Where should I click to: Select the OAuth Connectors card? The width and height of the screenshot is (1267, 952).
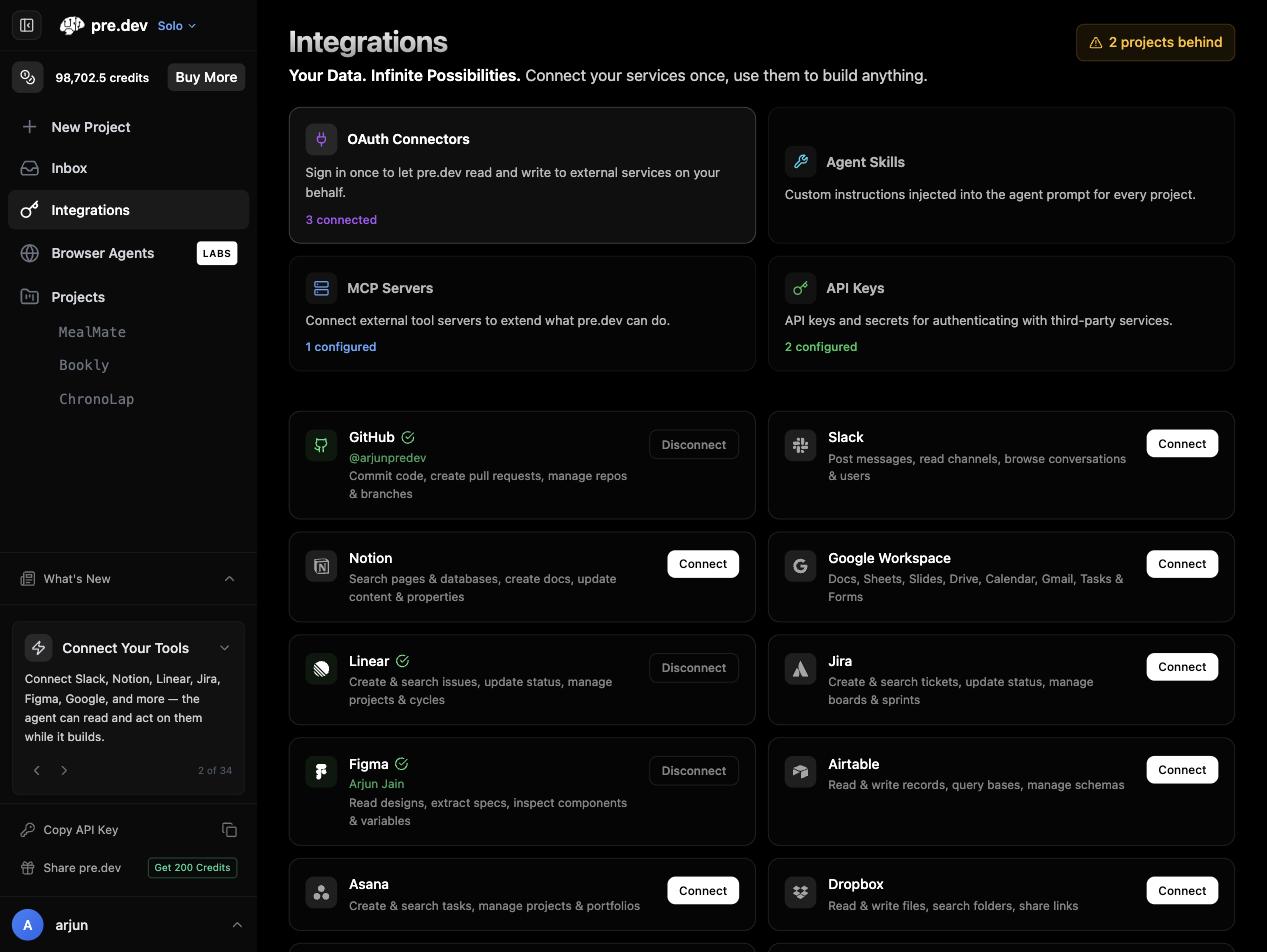click(522, 175)
